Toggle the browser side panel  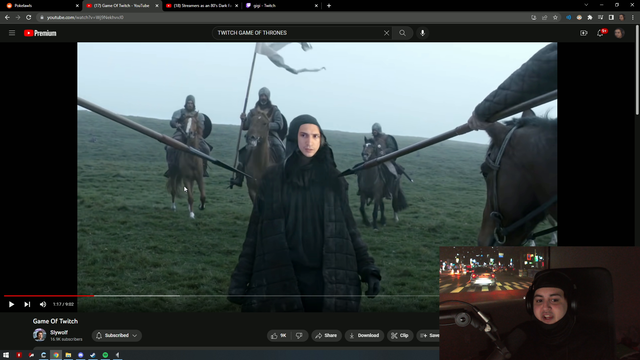click(611, 18)
